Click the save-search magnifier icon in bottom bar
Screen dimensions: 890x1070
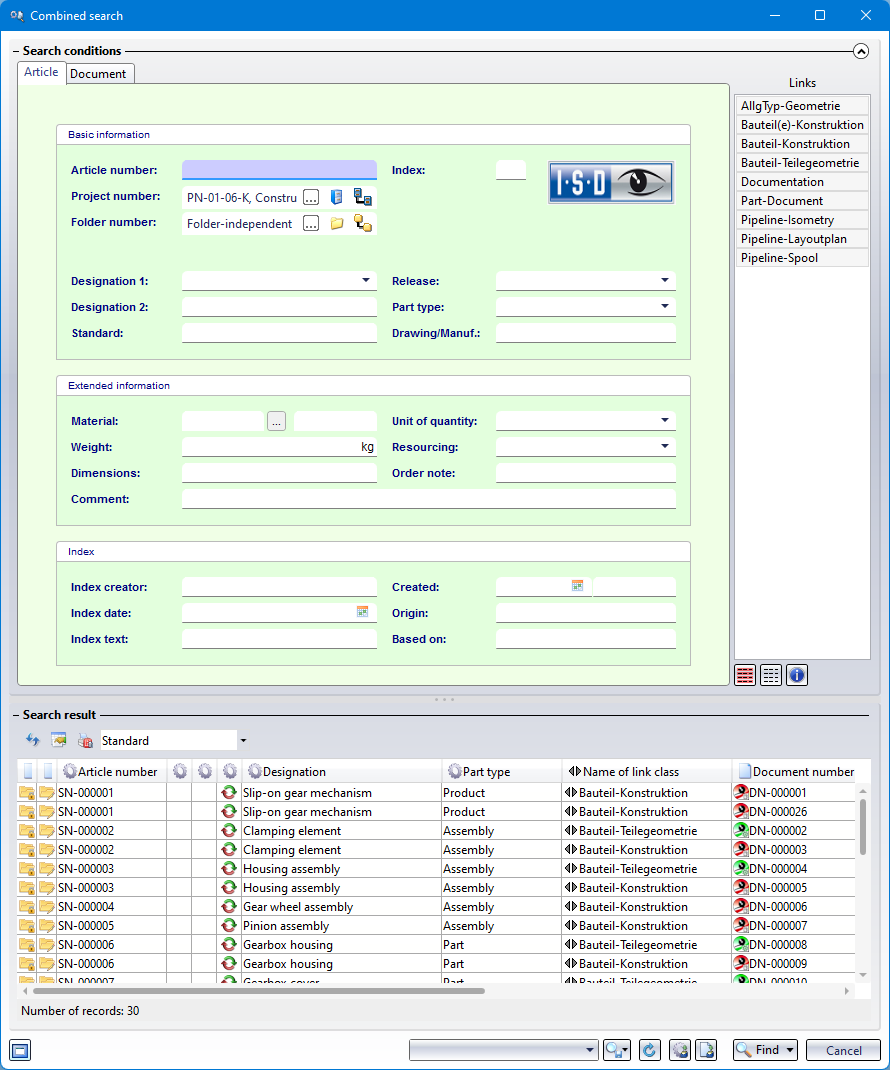point(616,1050)
